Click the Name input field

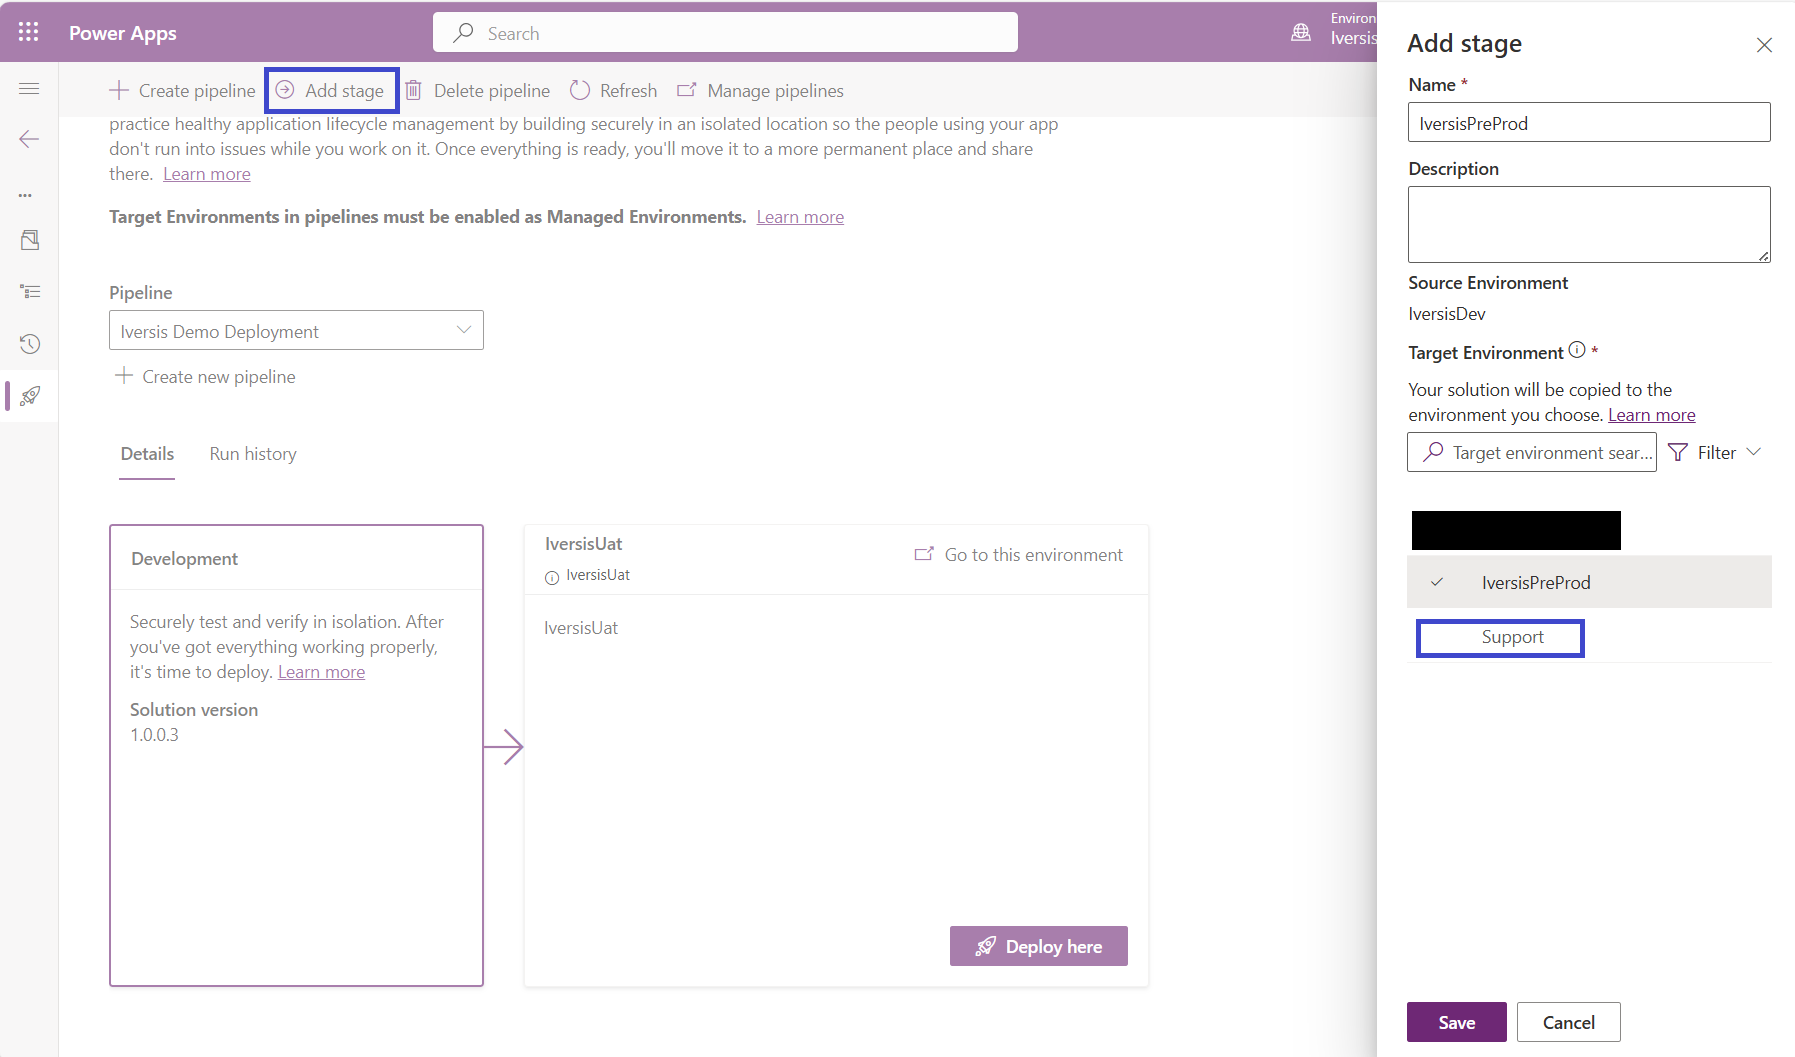(1589, 122)
